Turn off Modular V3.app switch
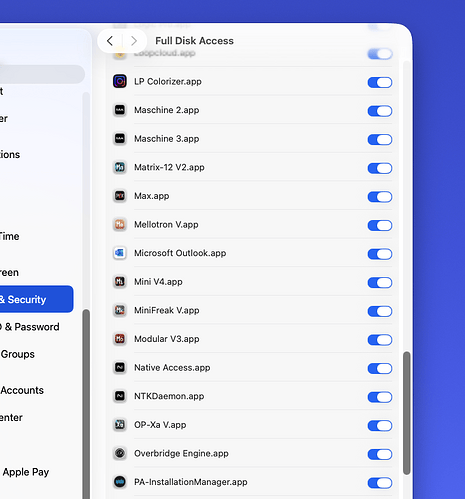 [380, 340]
